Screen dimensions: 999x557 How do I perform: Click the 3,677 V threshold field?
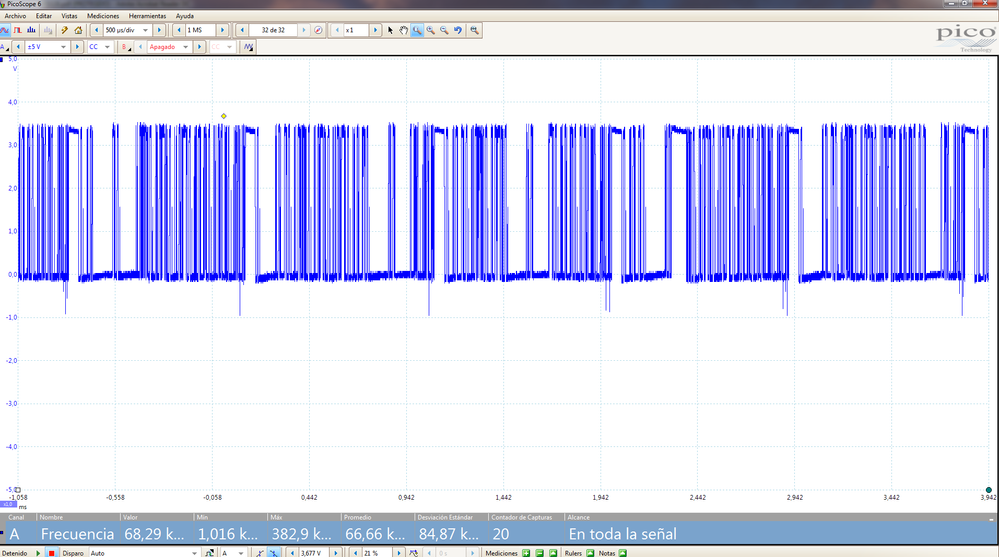pyautogui.click(x=313, y=553)
